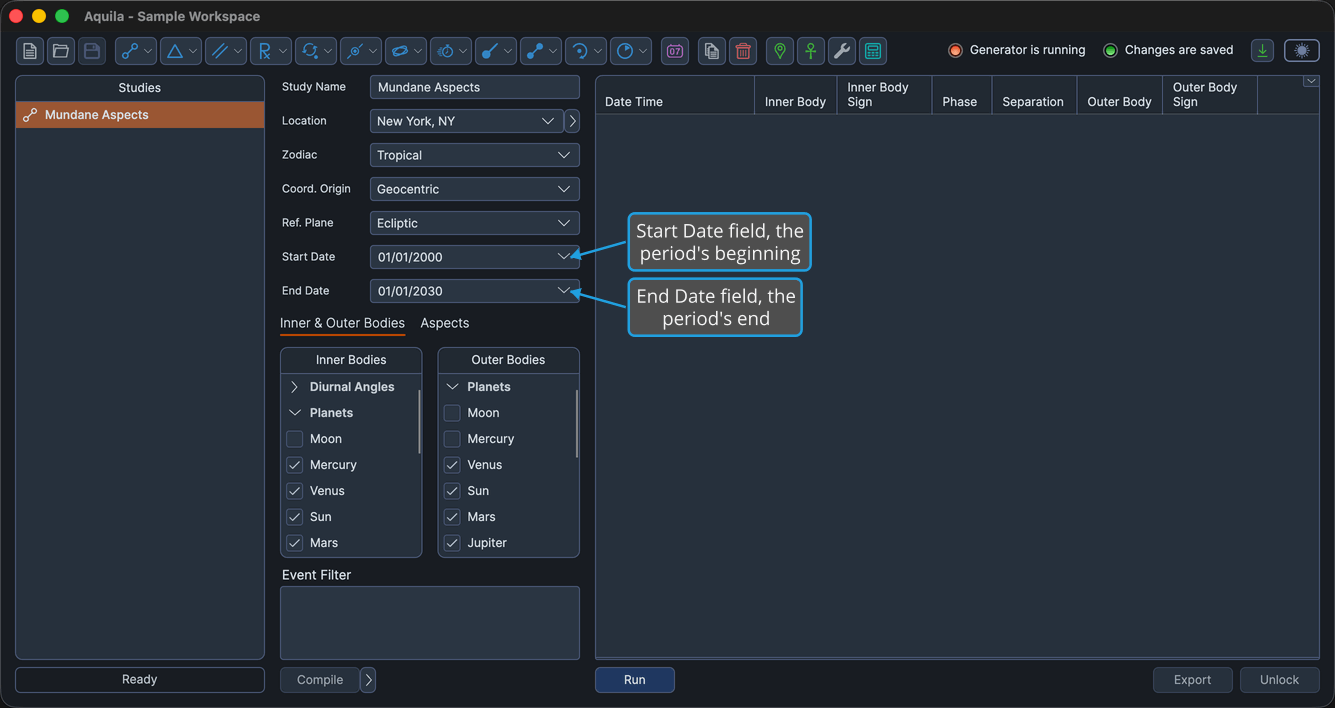1335x708 pixels.
Task: Open the Coord. Origin dropdown set to Geocentric
Action: pos(474,189)
